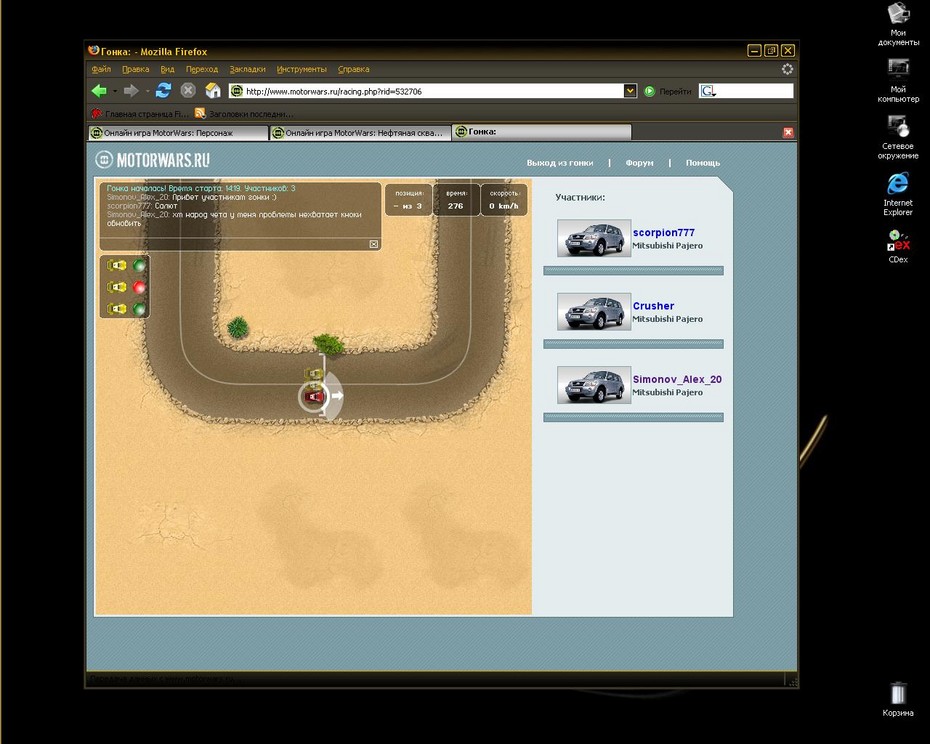930x744 pixels.
Task: Click the bottom yellow car icon in status panel
Action: tap(117, 309)
